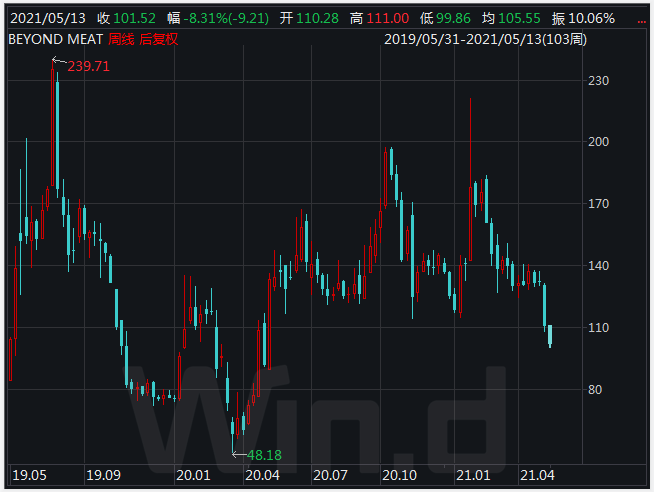Click the red ellipsis more-info indicator
Image resolution: width=654 pixels, height=492 pixels.
pyautogui.click(x=641, y=22)
